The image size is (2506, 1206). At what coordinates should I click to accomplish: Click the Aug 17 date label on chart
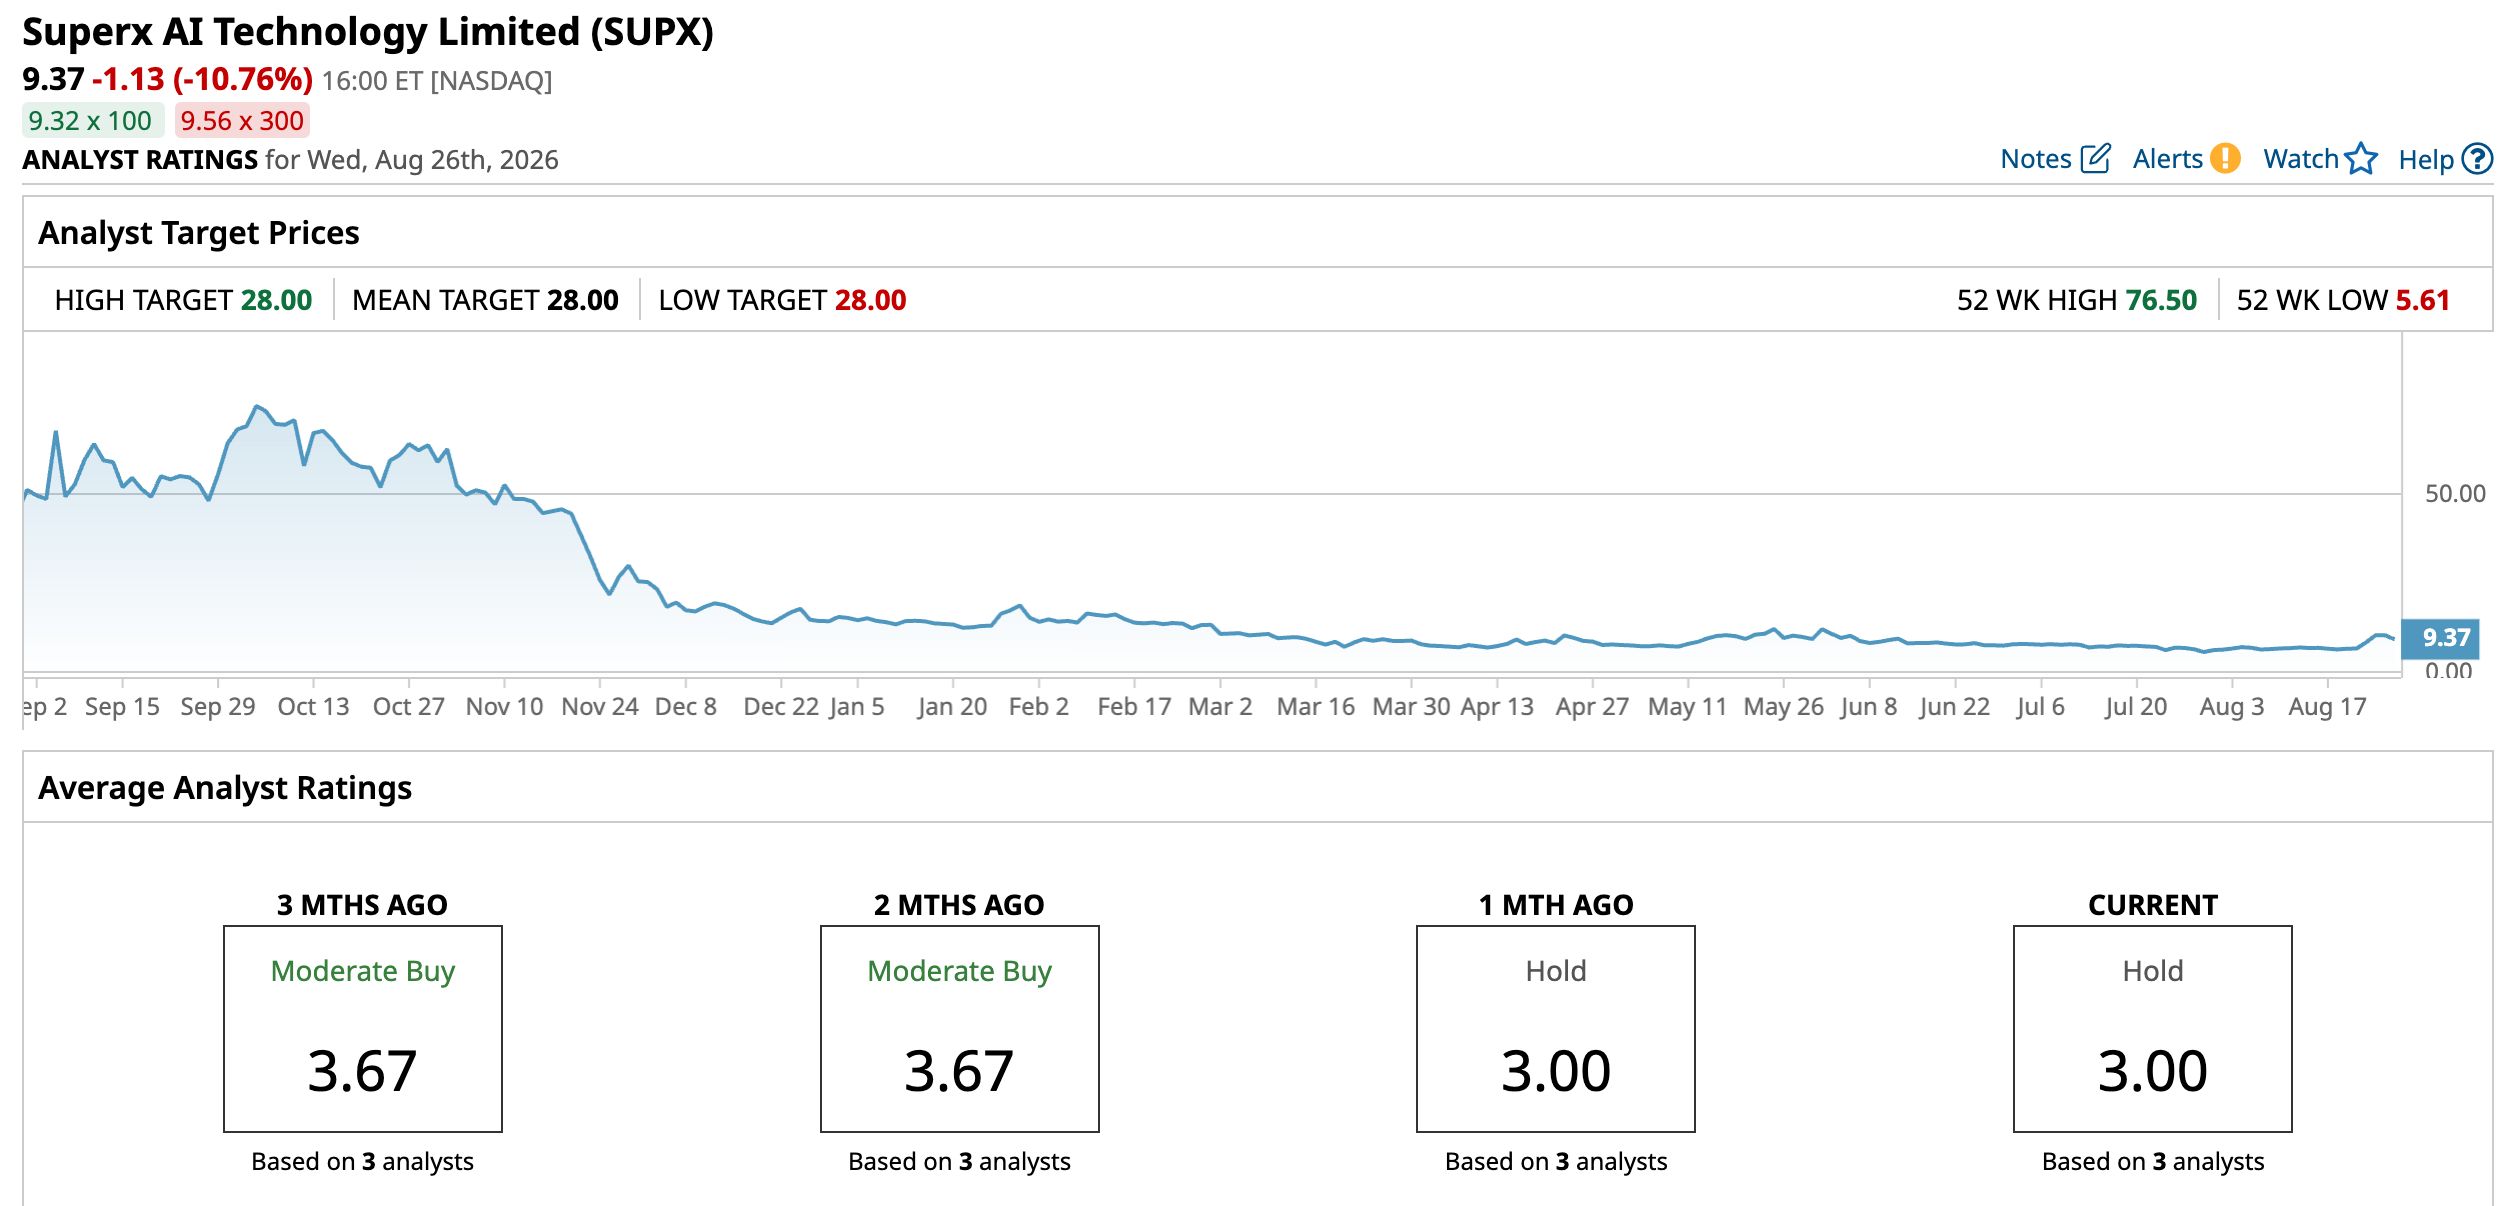[x=2327, y=707]
